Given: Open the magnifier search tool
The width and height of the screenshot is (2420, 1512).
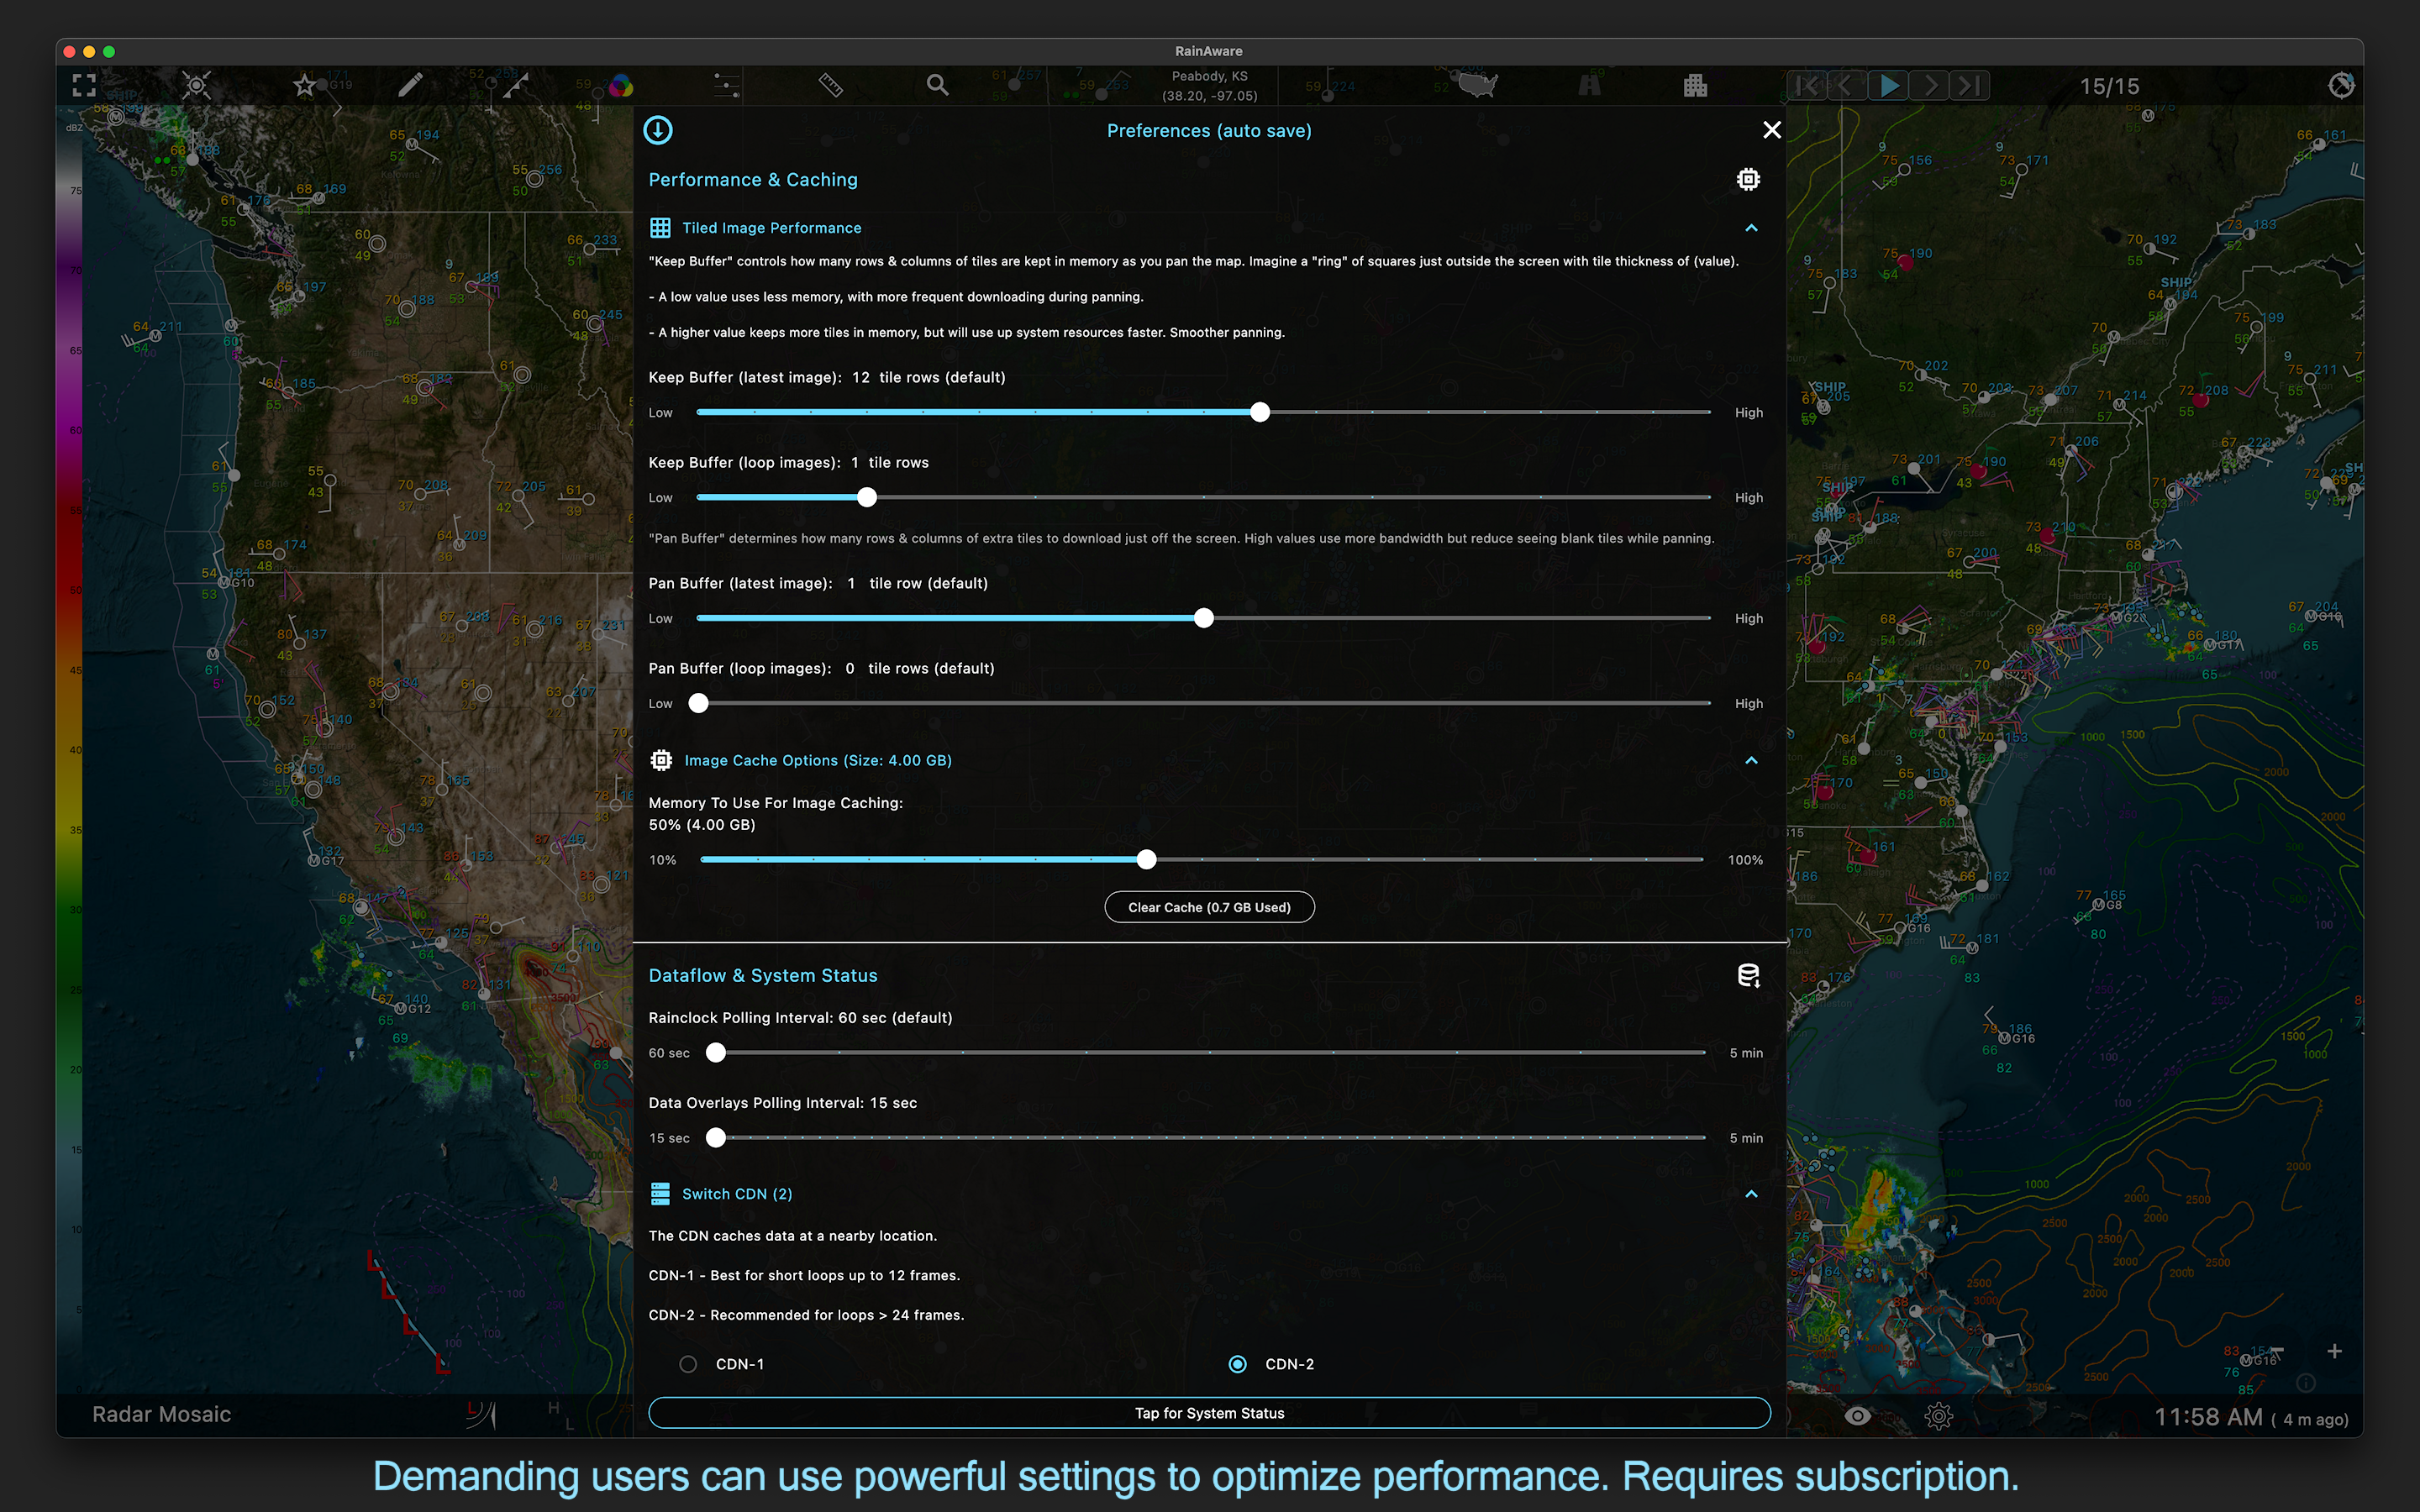Looking at the screenshot, I should pyautogui.click(x=937, y=86).
